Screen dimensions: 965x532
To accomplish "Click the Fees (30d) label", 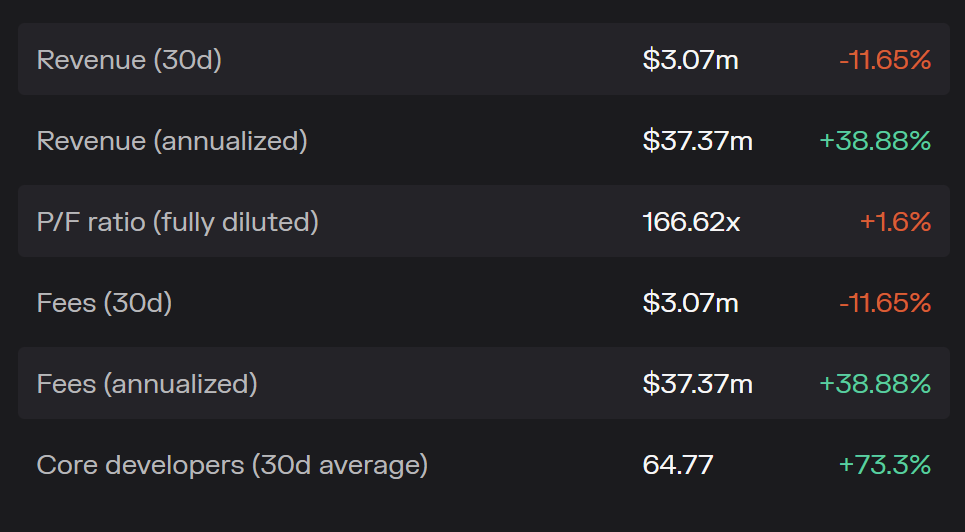I will (x=104, y=303).
